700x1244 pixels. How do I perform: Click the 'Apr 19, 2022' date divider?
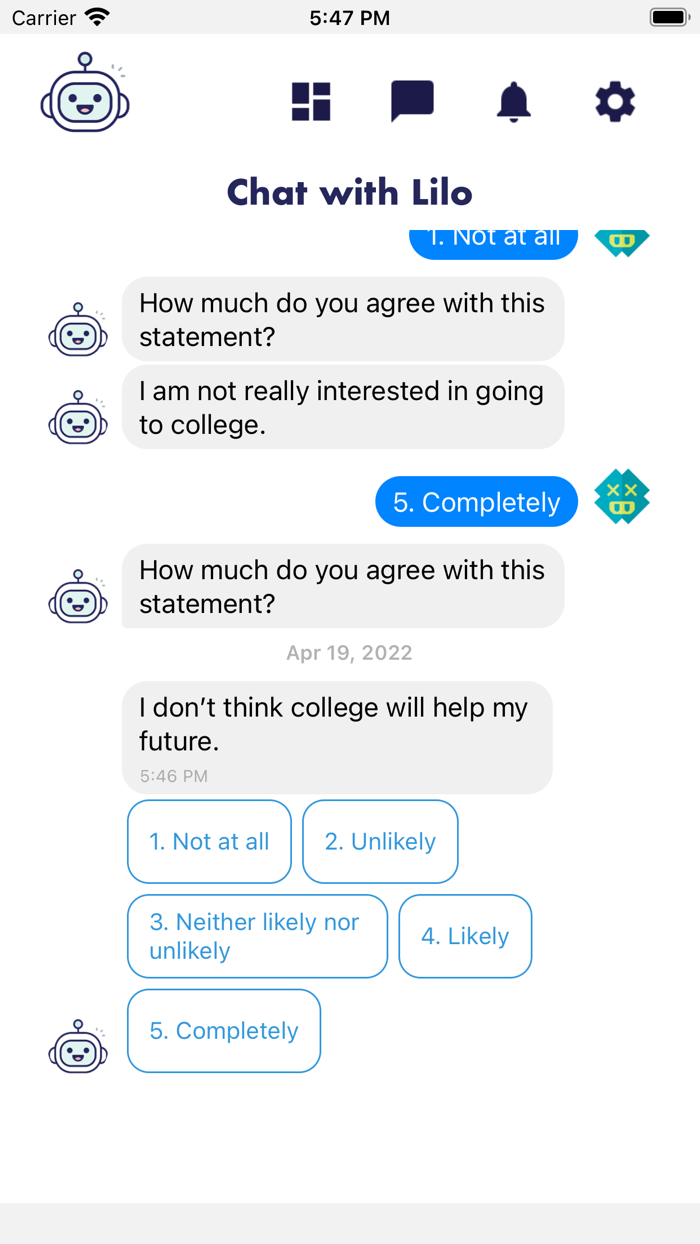(x=349, y=652)
